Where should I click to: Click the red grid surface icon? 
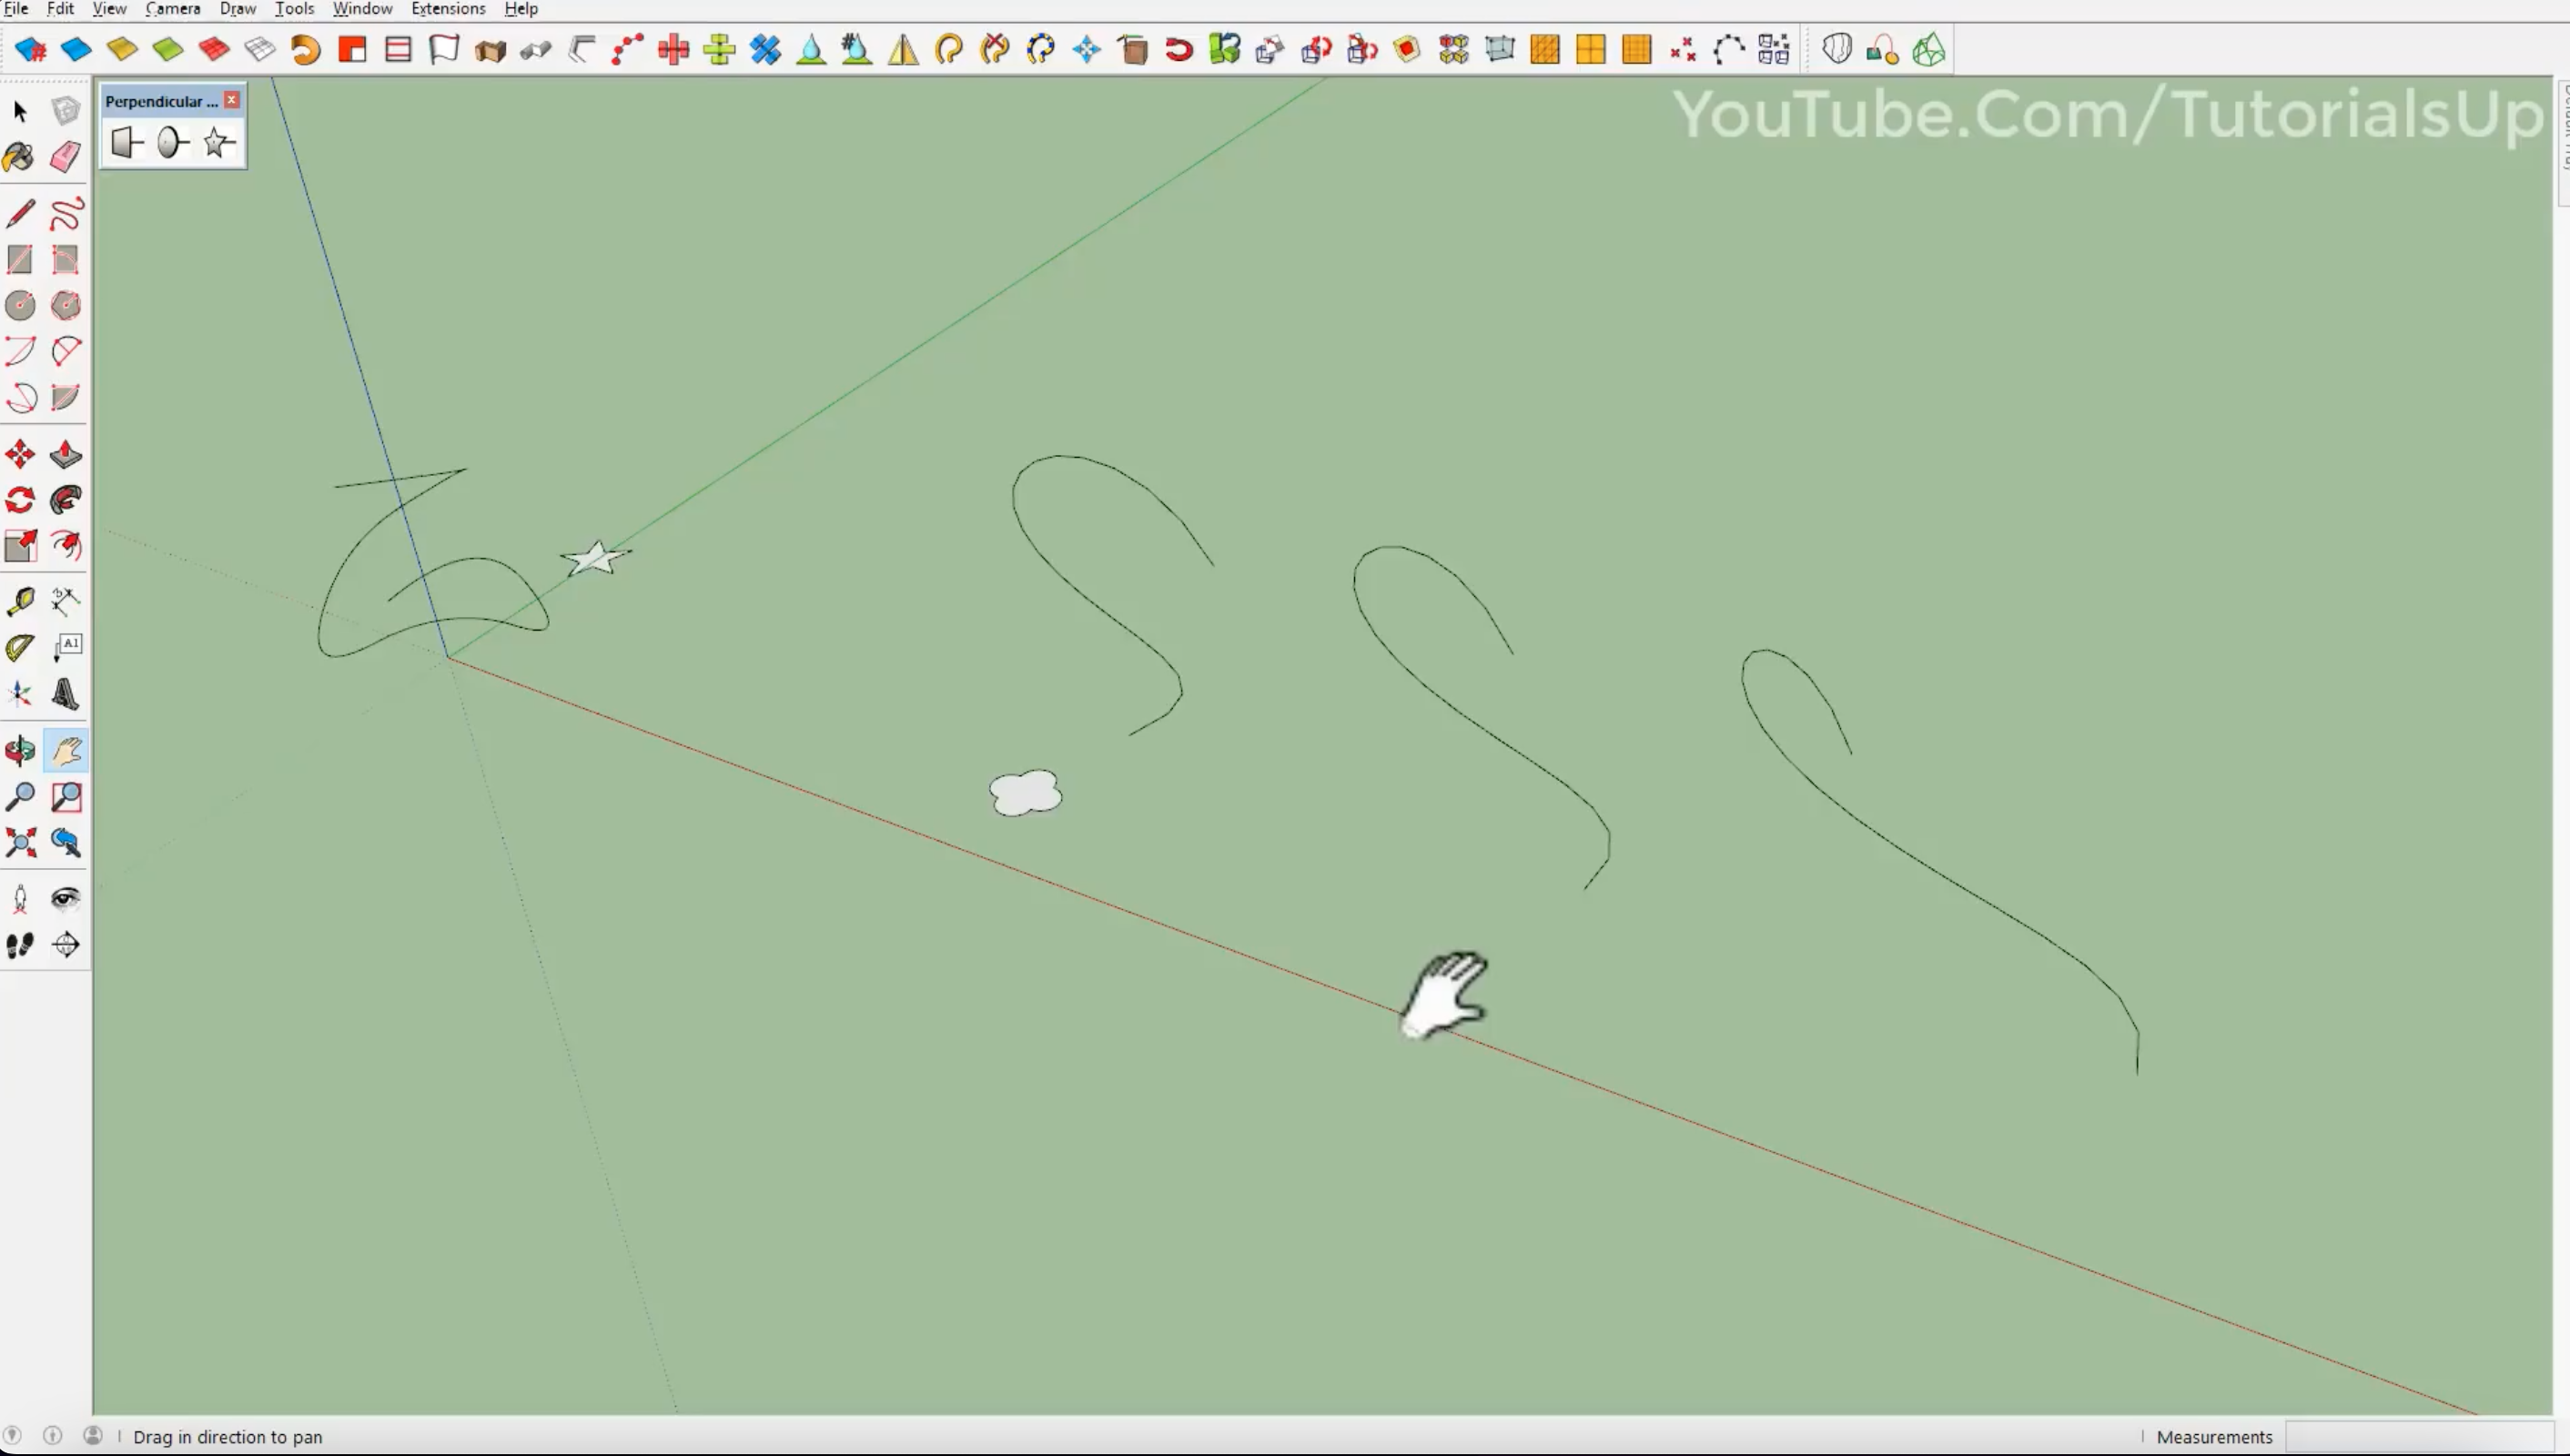point(214,49)
